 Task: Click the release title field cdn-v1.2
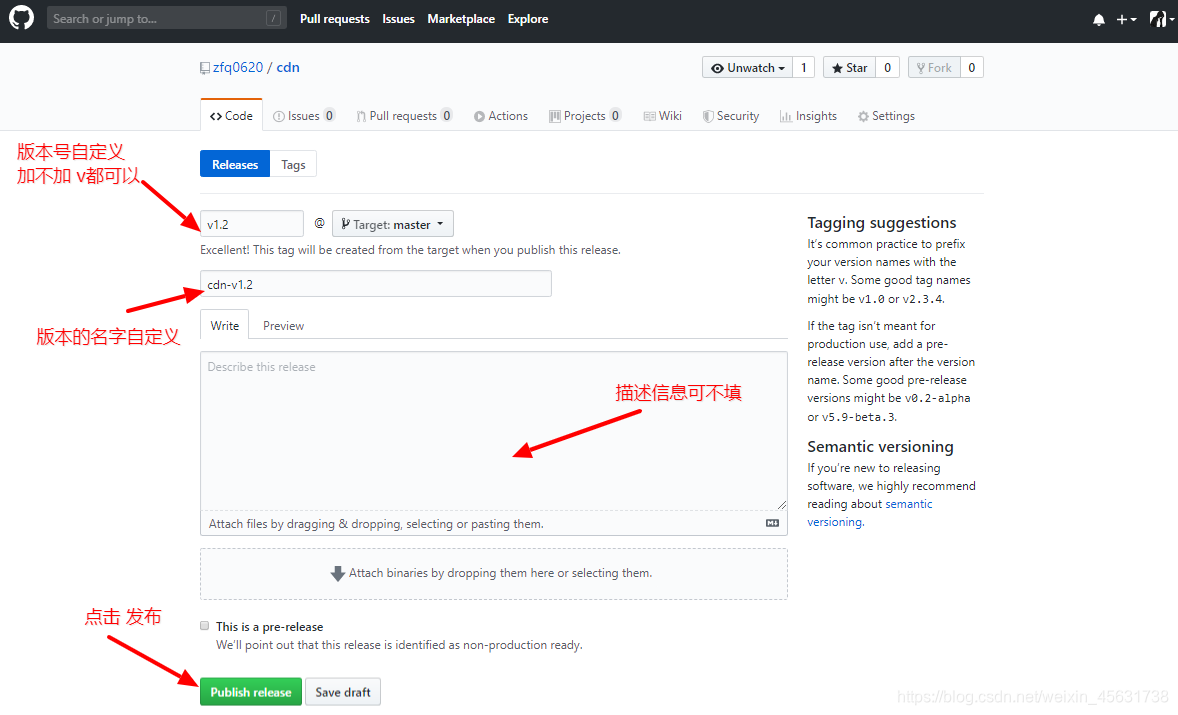click(x=376, y=284)
